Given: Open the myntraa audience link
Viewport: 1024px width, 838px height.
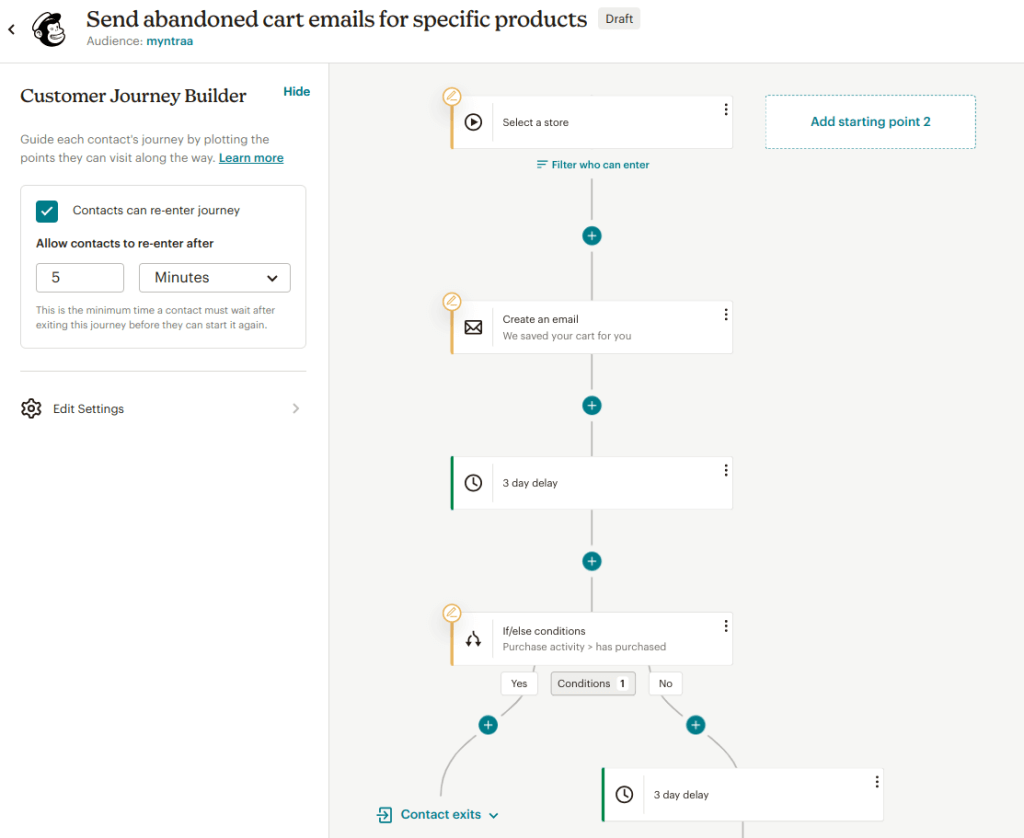Looking at the screenshot, I should coord(170,41).
